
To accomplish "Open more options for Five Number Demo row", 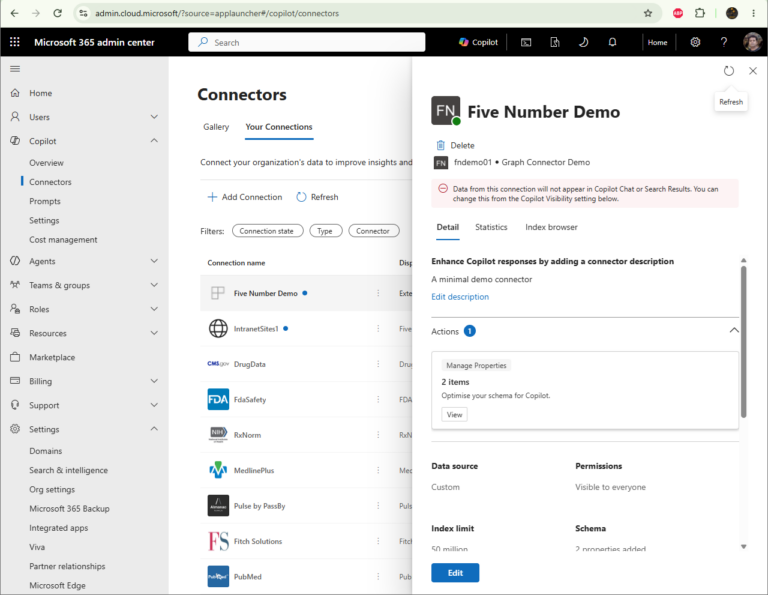I will tap(378, 293).
